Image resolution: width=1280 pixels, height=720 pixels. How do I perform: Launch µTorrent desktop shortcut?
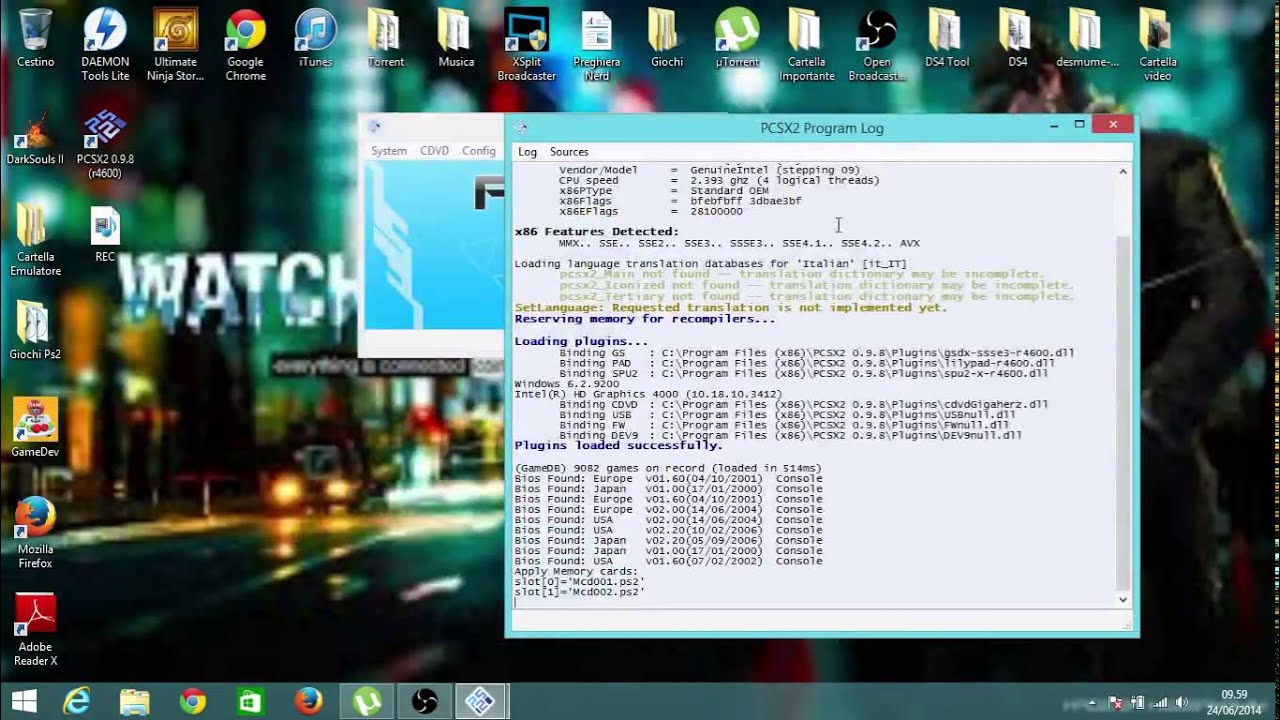[737, 38]
